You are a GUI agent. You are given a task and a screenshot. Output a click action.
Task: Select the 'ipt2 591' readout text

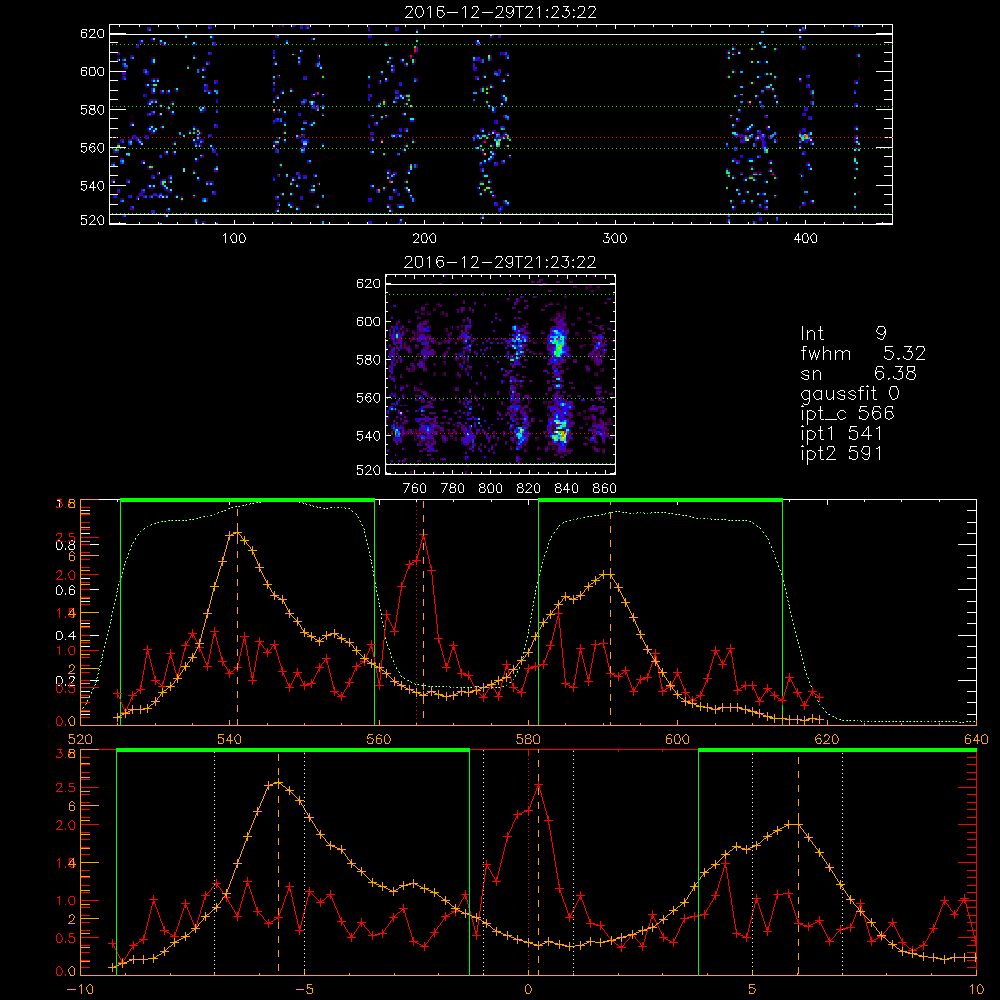point(841,453)
